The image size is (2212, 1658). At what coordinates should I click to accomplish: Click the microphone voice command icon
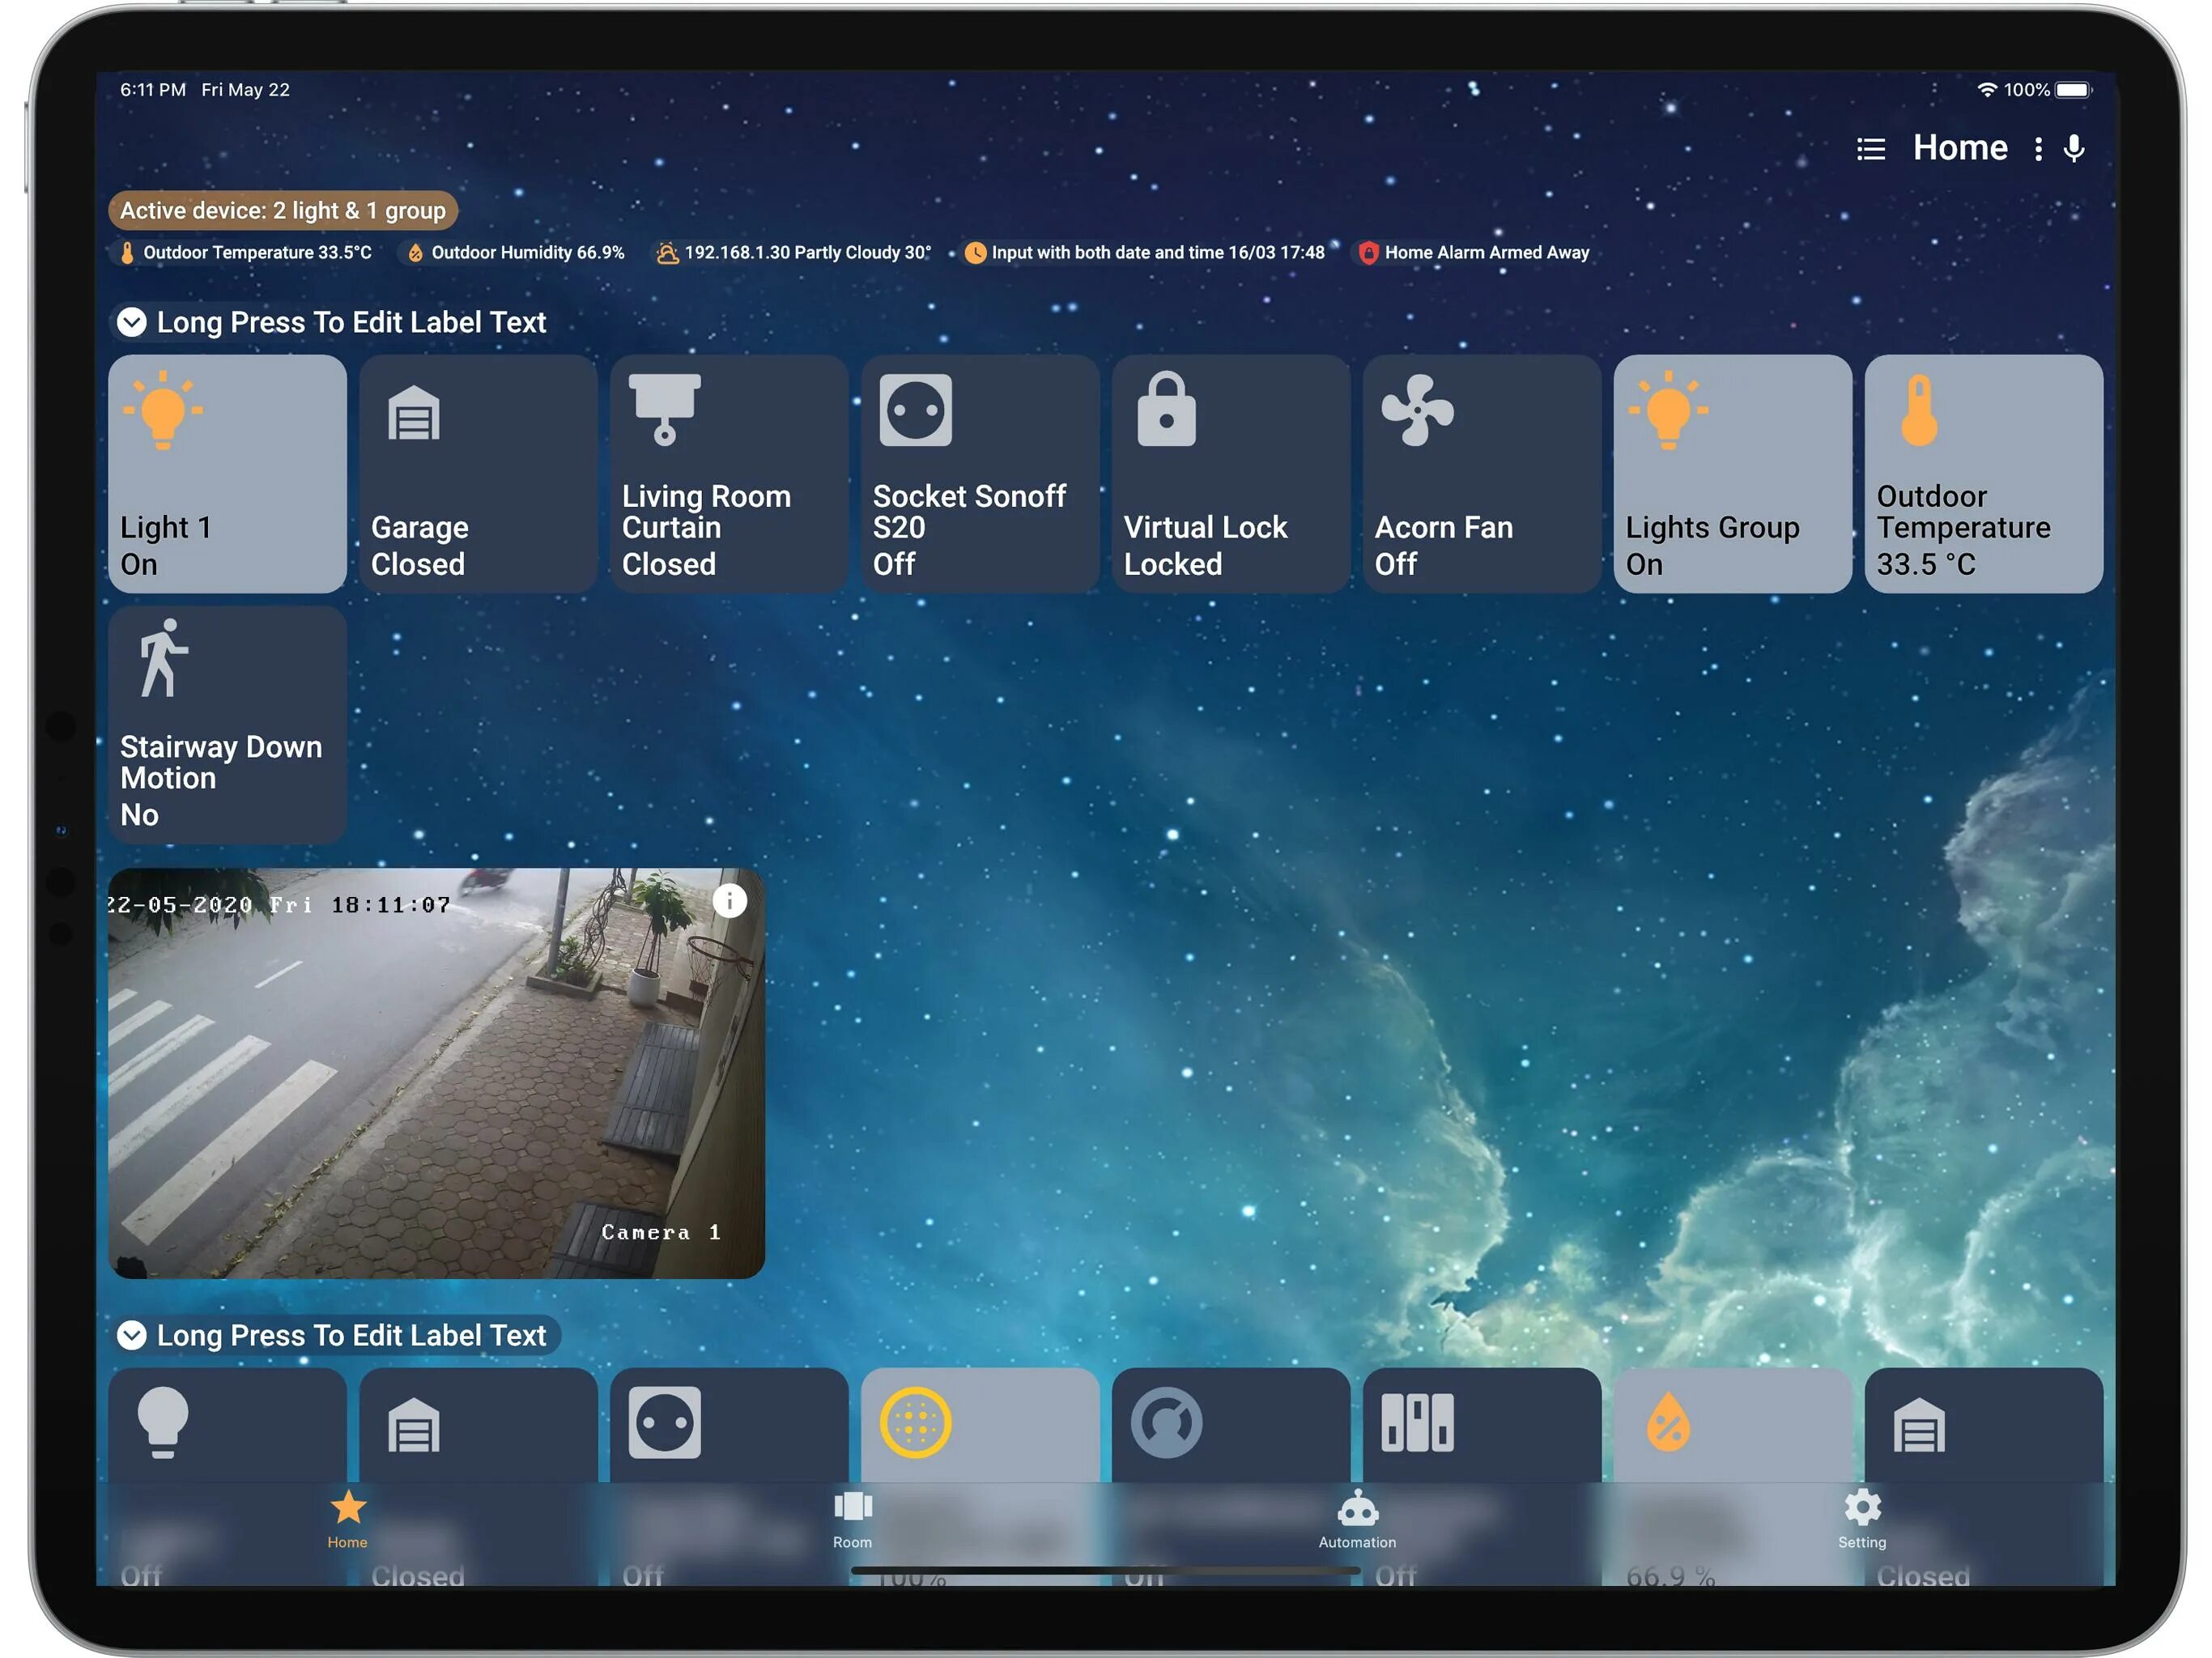2074,148
